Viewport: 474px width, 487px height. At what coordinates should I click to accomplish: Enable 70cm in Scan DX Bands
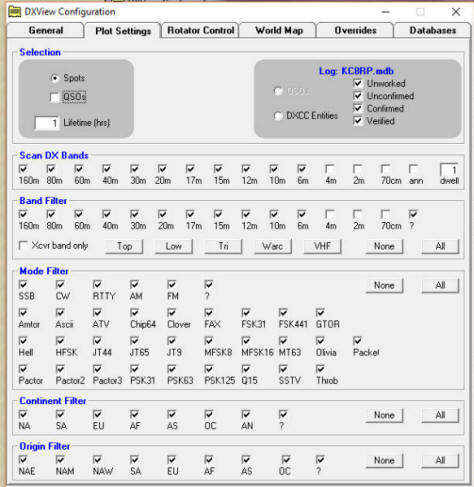tap(386, 168)
